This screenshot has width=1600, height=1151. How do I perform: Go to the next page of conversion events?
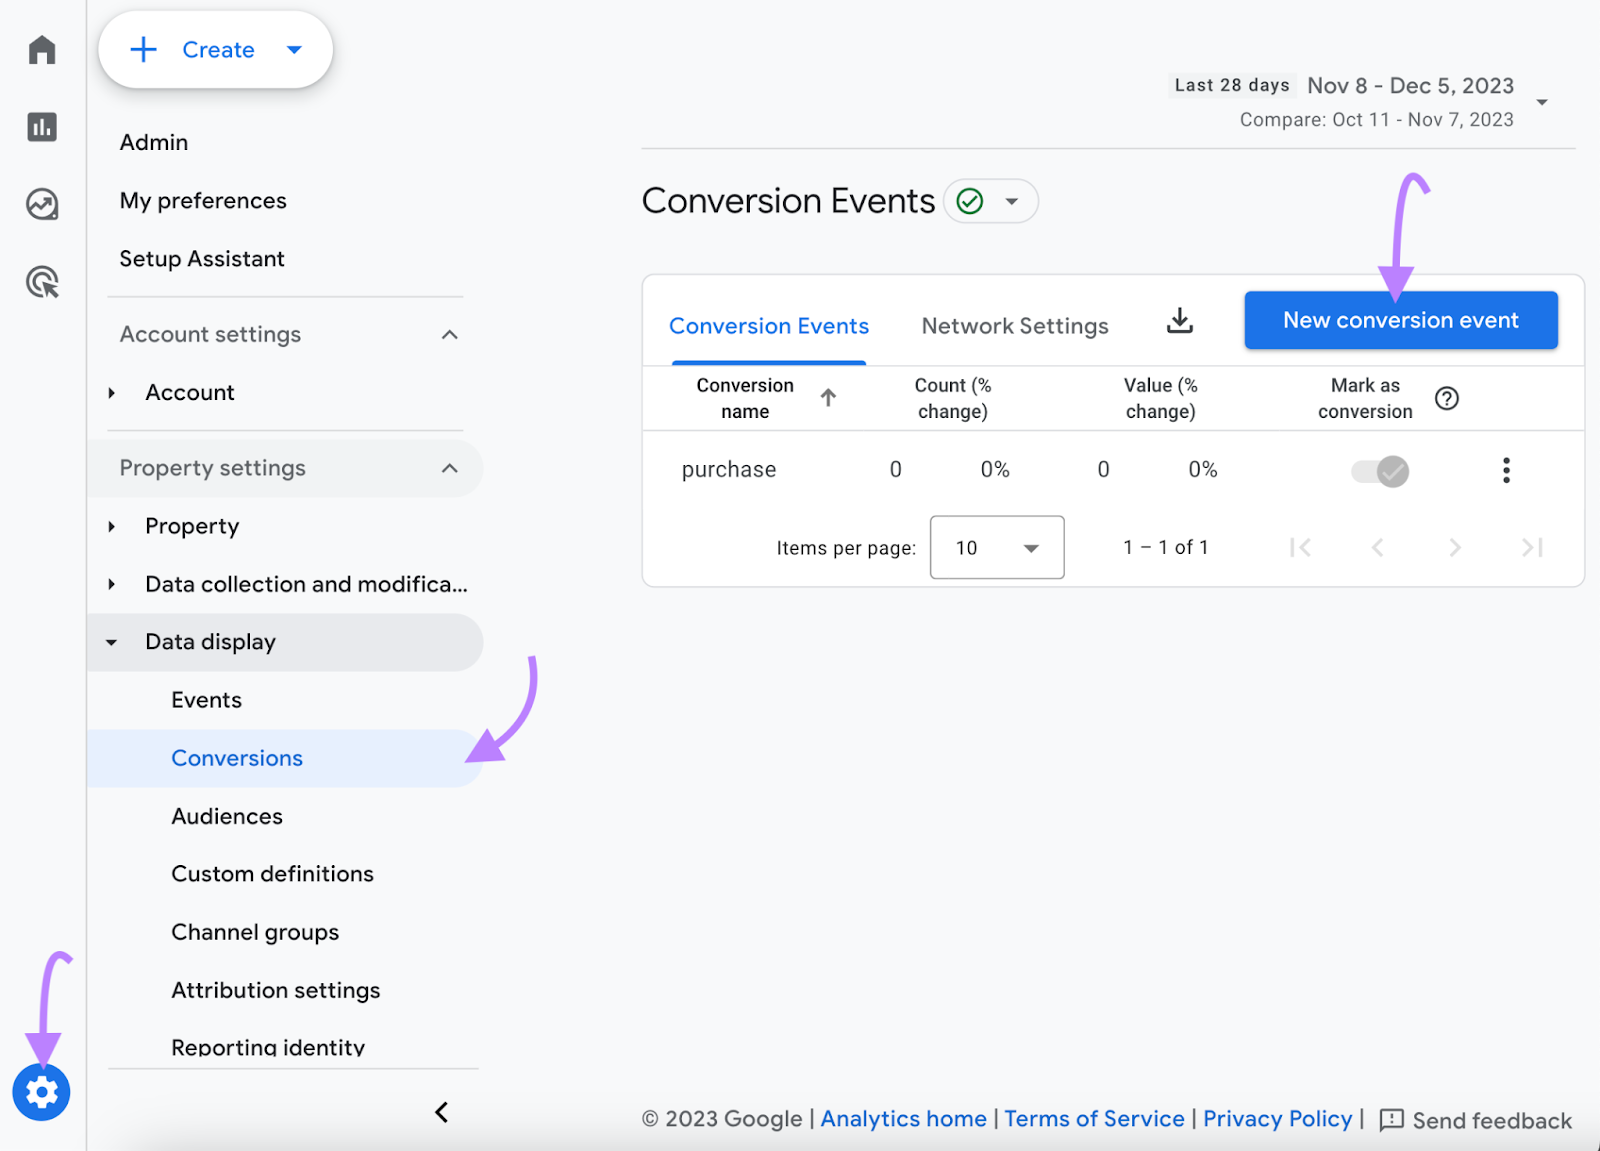coord(1454,547)
